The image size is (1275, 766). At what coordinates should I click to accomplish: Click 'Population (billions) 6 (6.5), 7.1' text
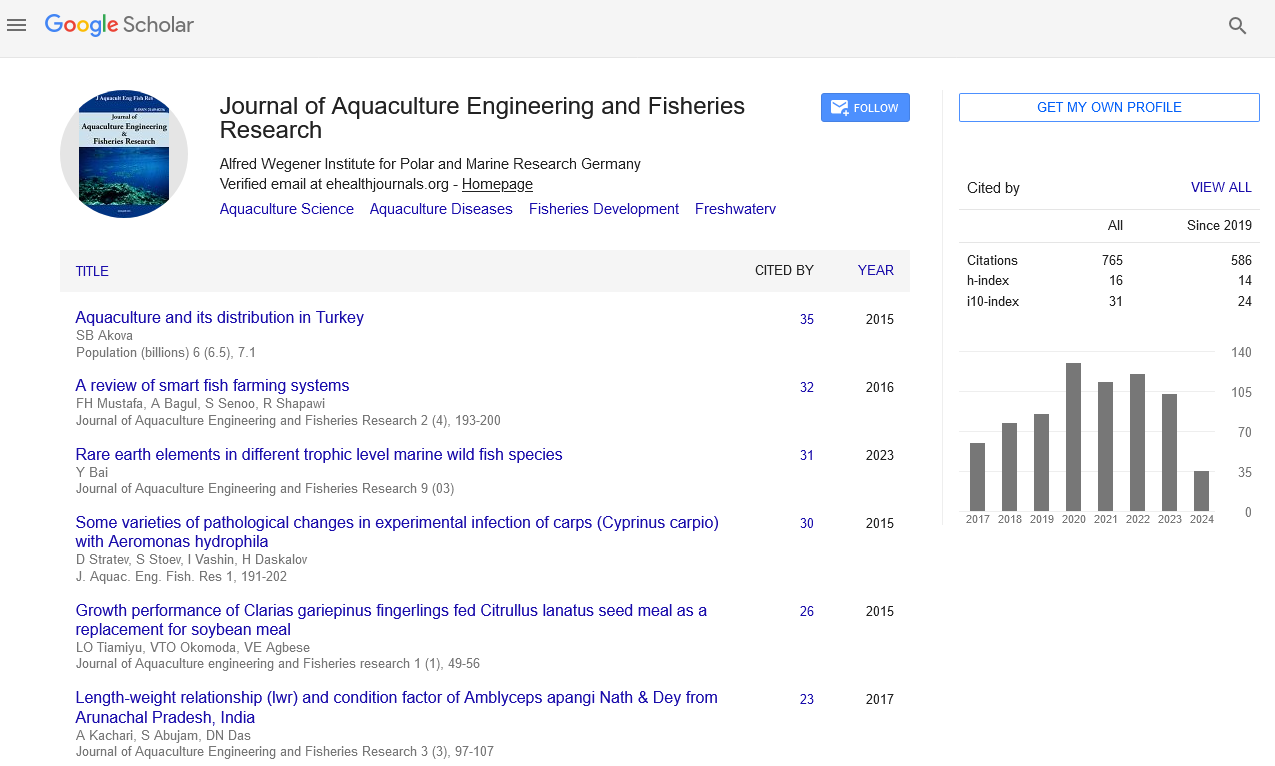[166, 352]
